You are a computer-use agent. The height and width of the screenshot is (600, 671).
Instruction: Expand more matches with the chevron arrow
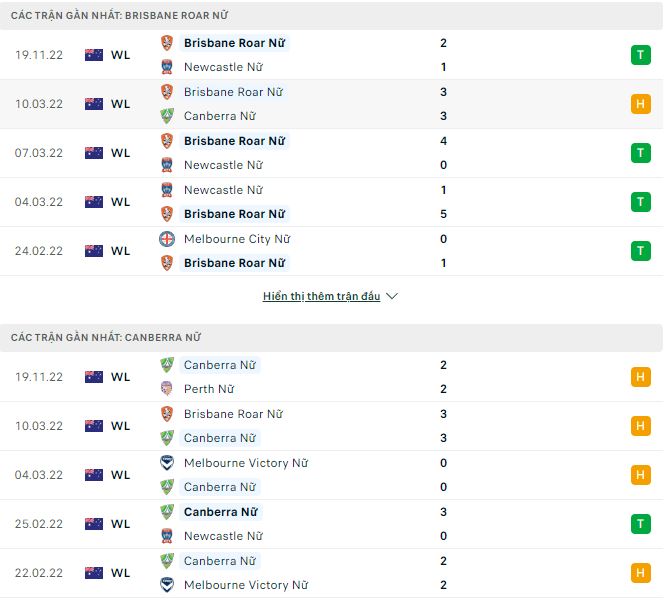[392, 296]
